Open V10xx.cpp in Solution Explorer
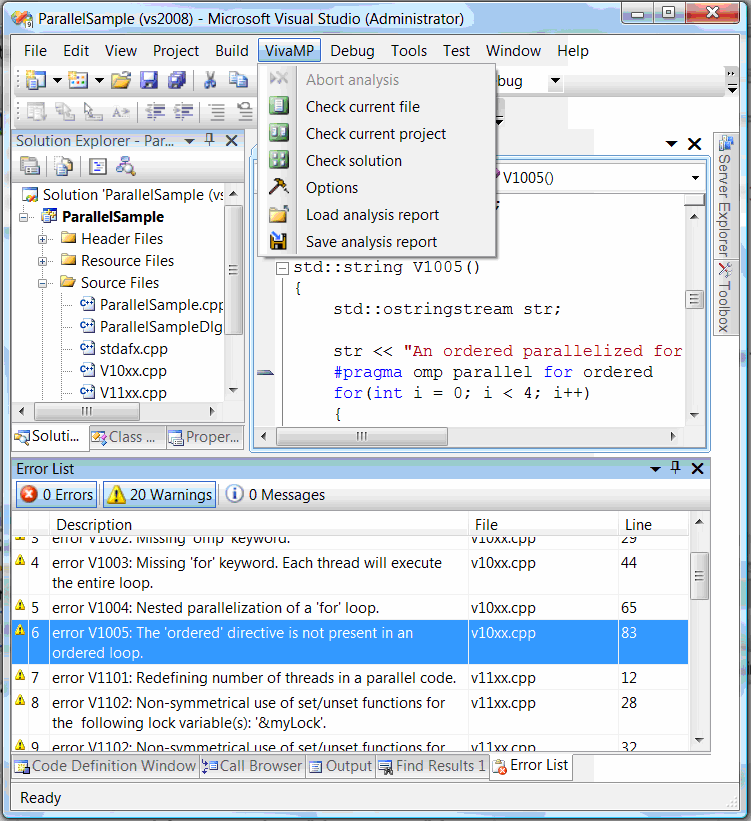This screenshot has width=751, height=821. (133, 371)
